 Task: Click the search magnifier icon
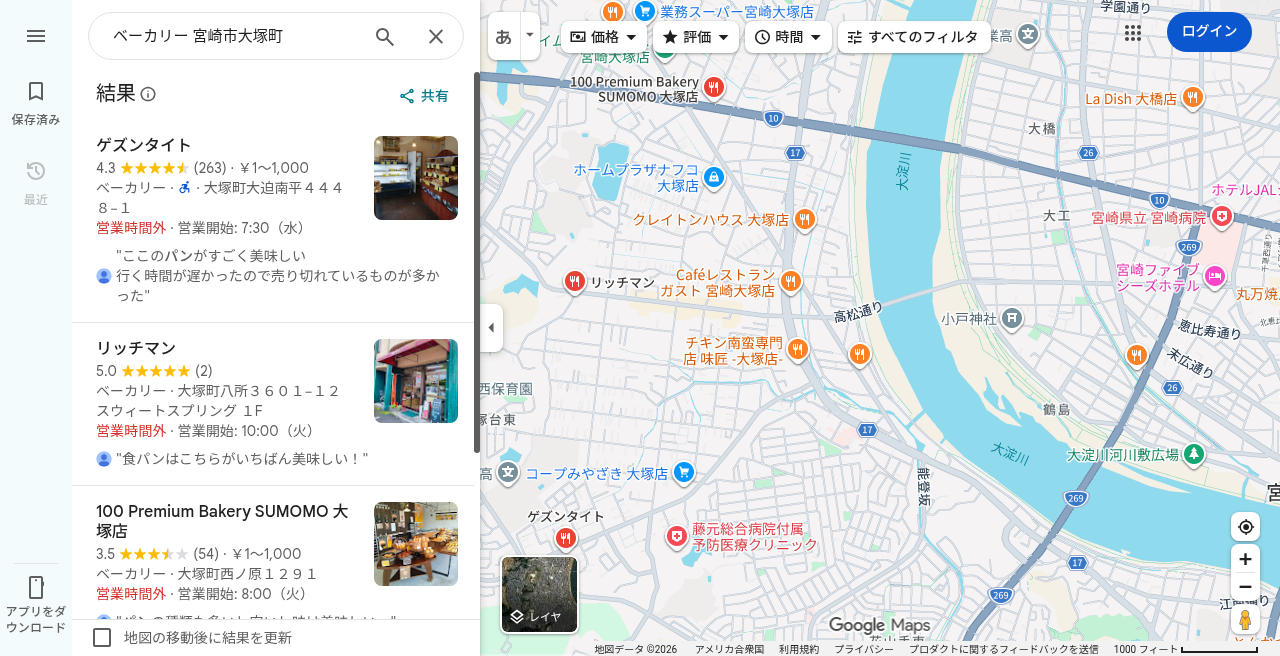click(385, 36)
